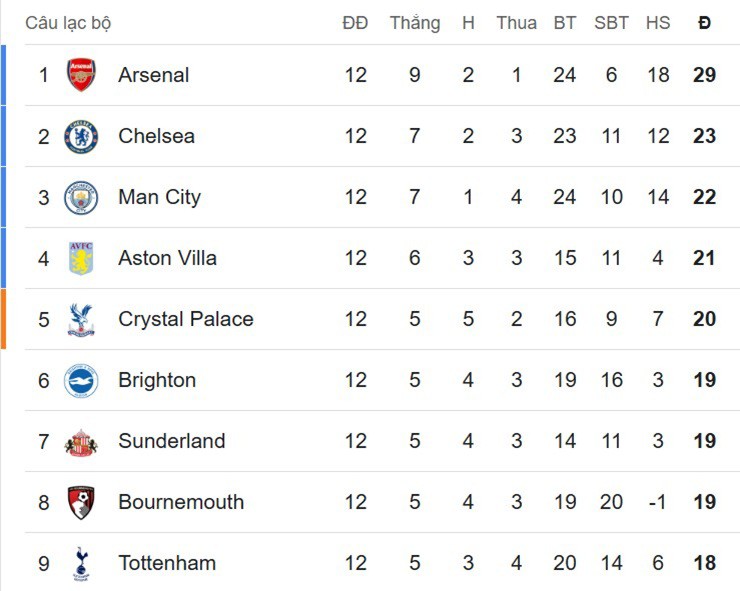The image size is (740, 591).
Task: Click the Brighton club crest
Action: coord(81,380)
